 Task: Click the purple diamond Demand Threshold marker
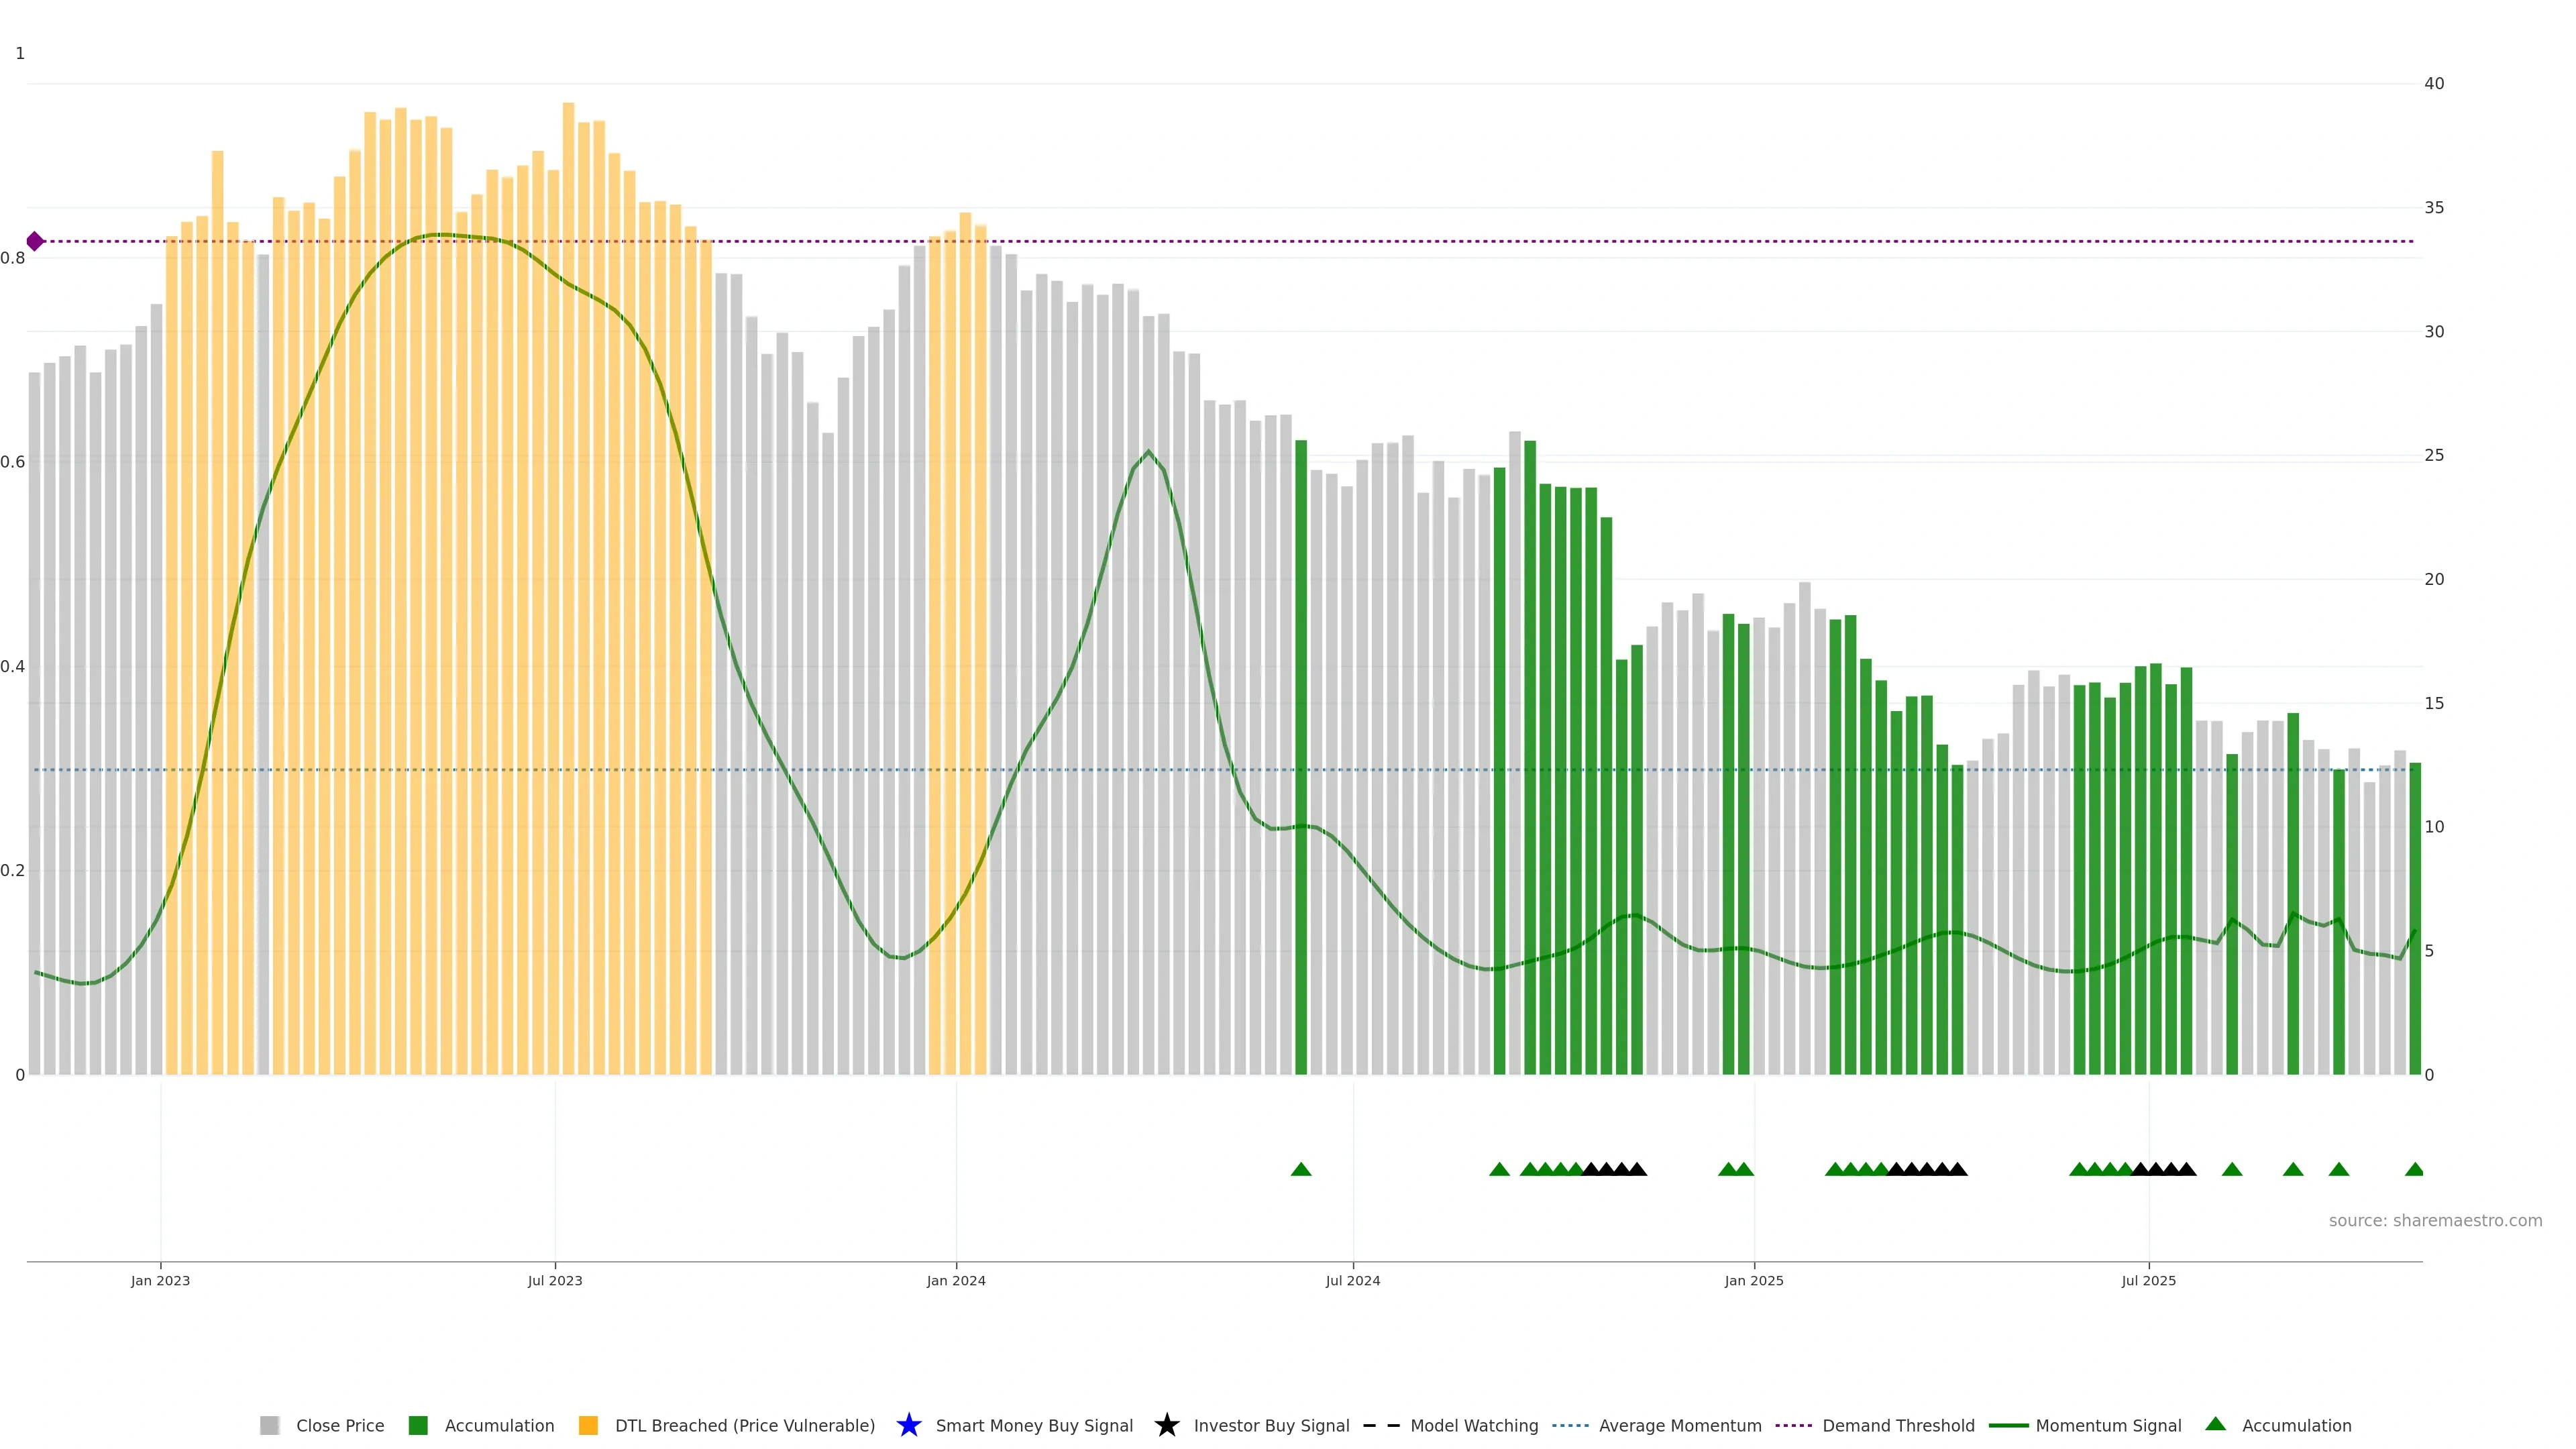tap(35, 241)
